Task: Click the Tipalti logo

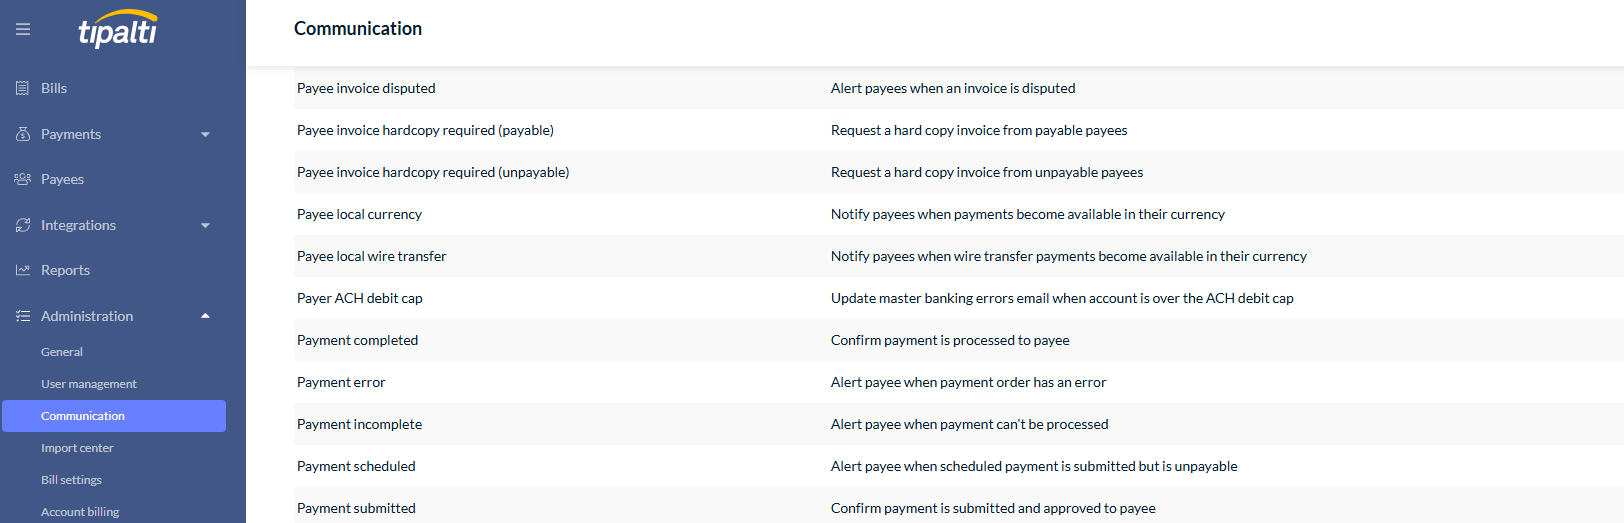Action: (x=118, y=29)
